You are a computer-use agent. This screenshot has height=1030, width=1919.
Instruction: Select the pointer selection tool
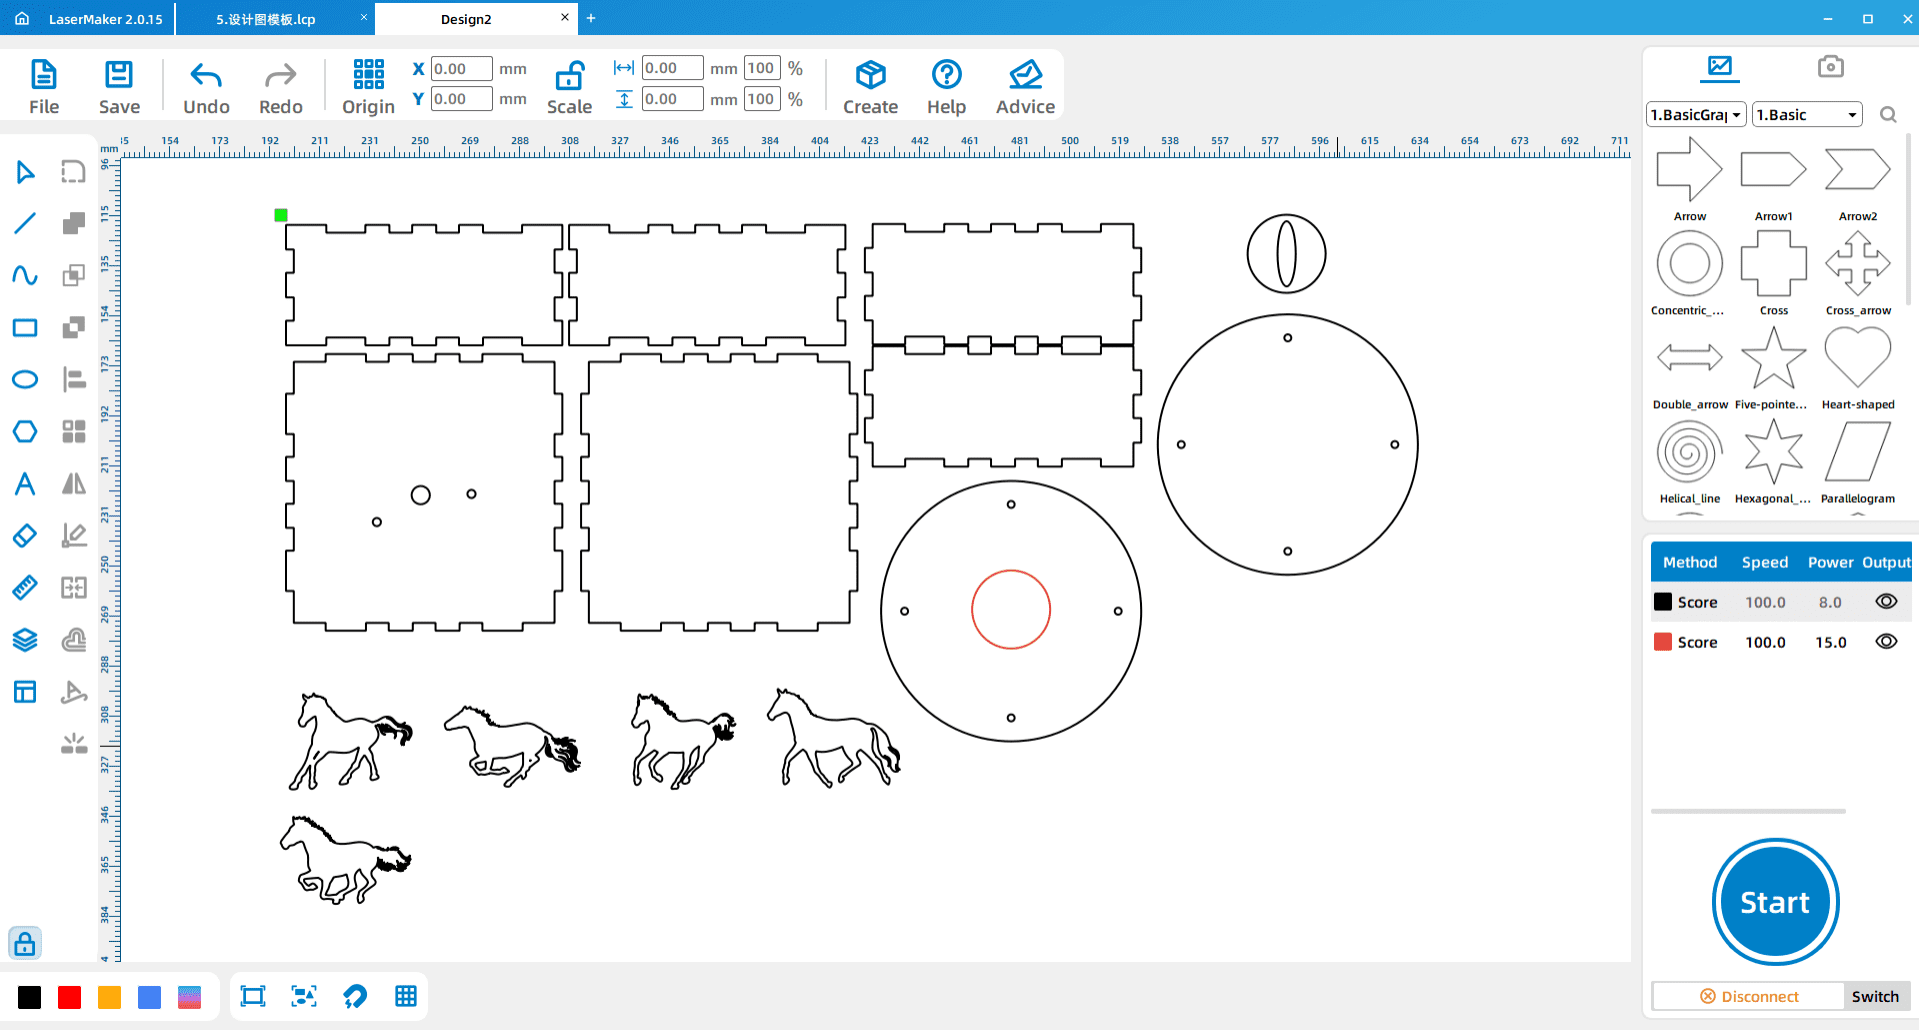[25, 172]
